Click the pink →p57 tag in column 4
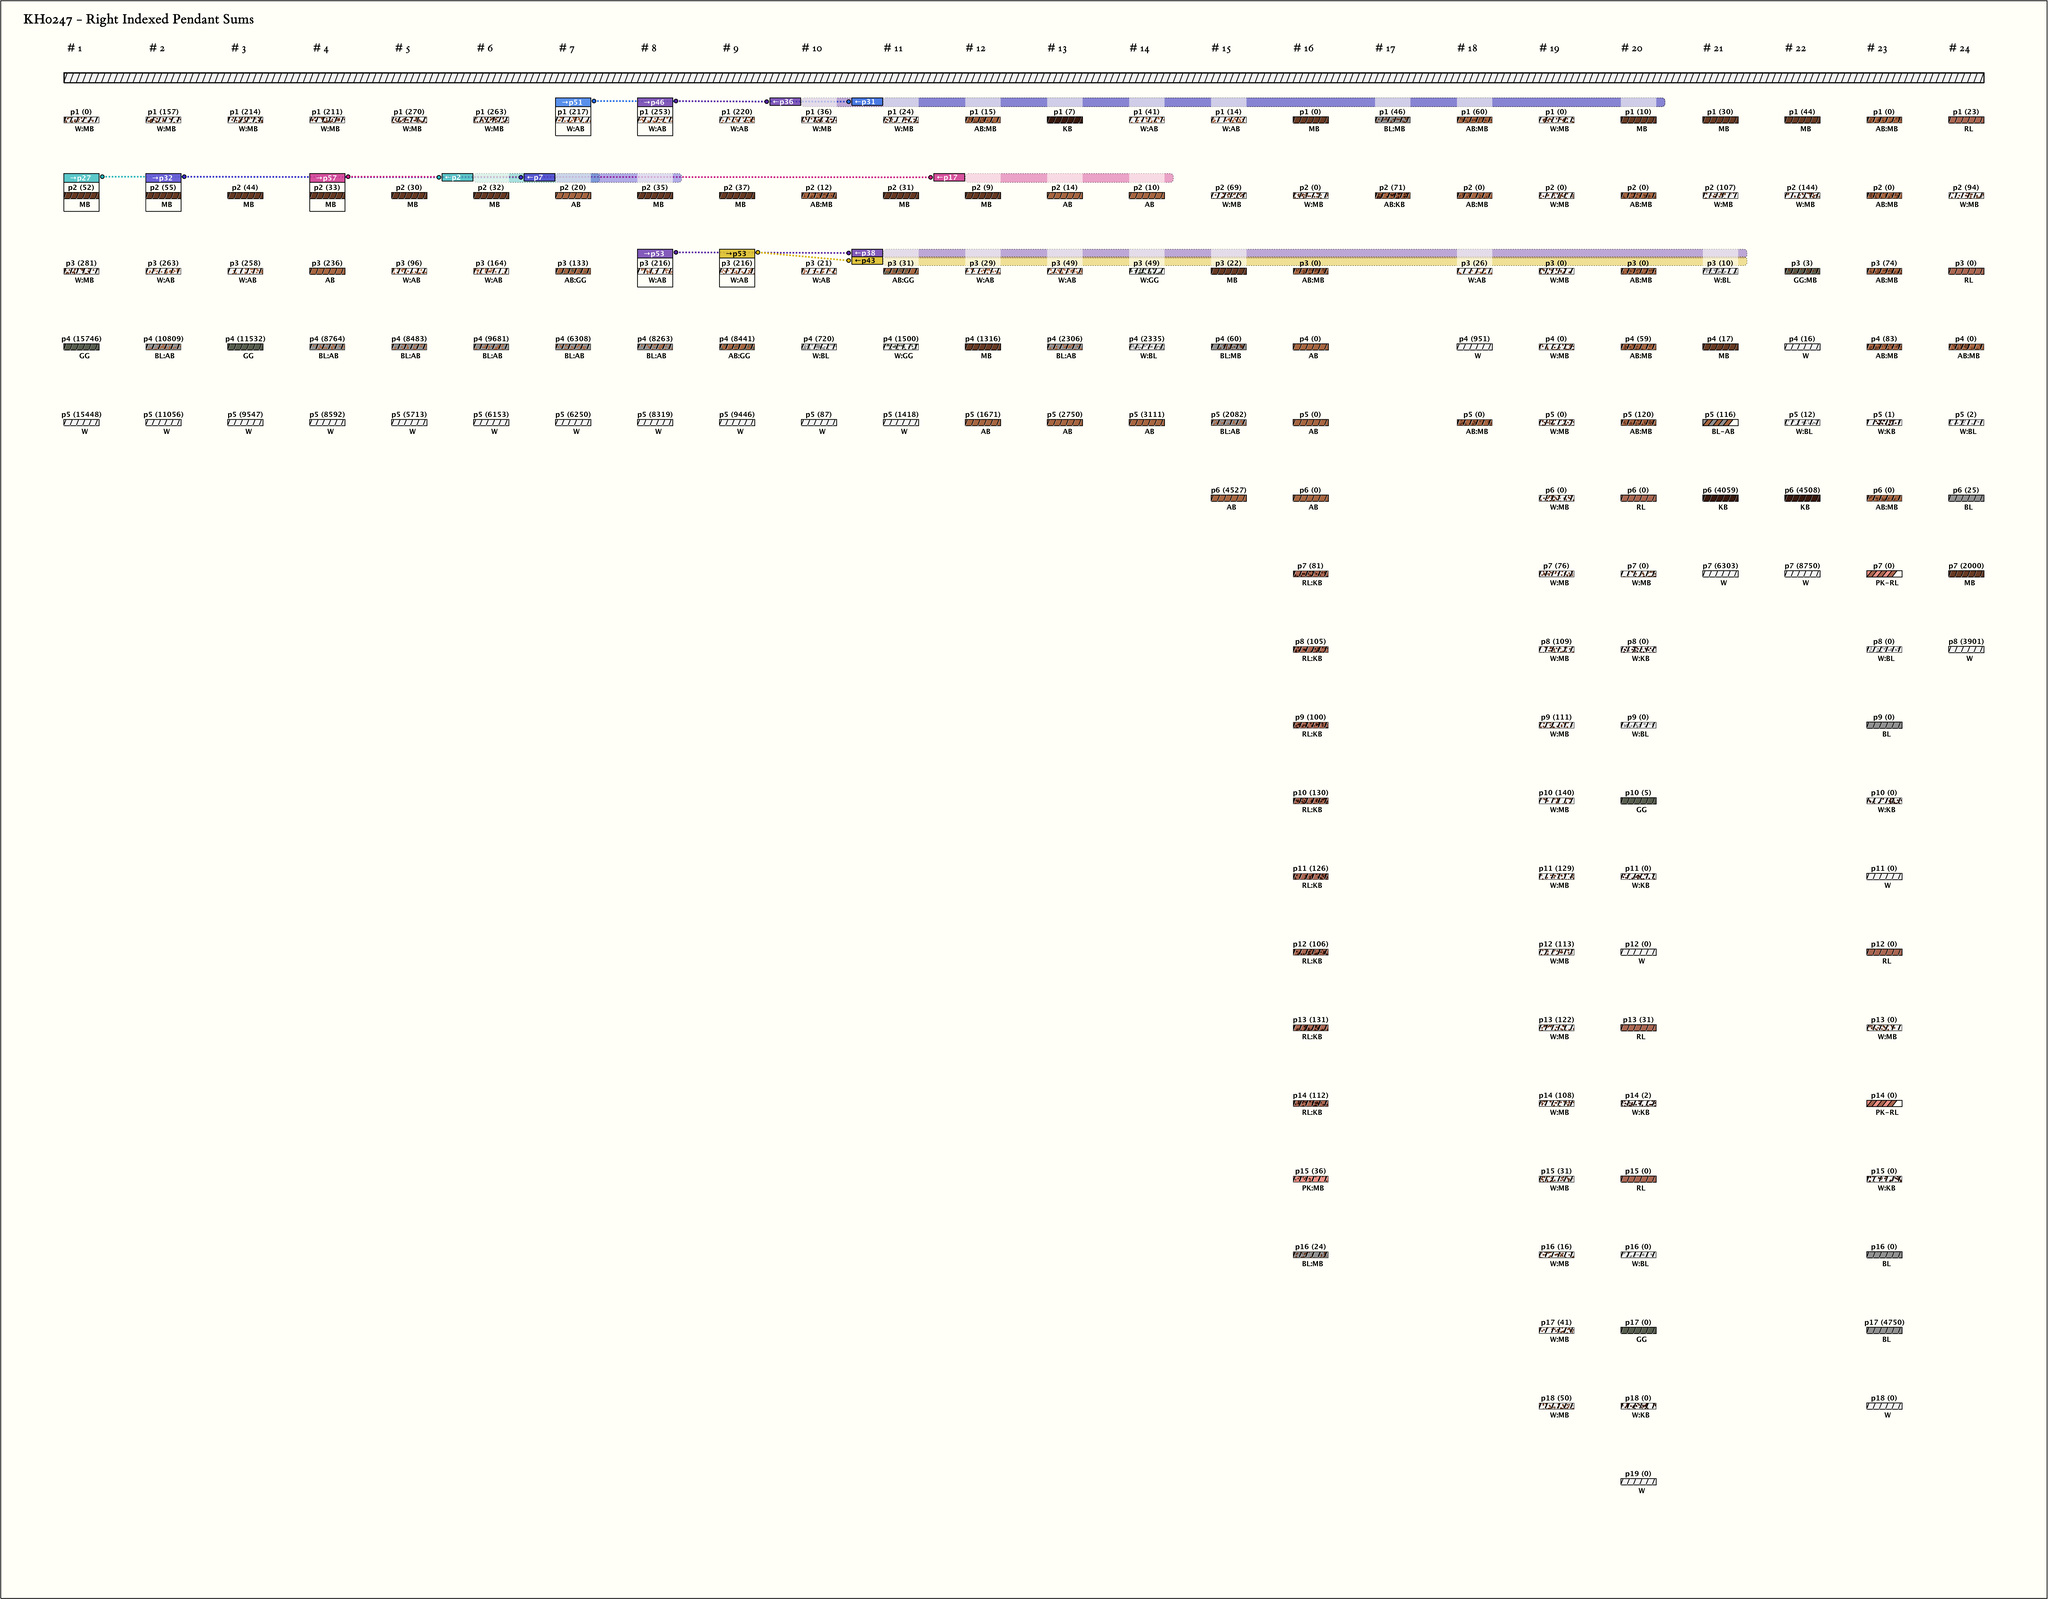This screenshot has width=2048, height=1599. [x=327, y=178]
